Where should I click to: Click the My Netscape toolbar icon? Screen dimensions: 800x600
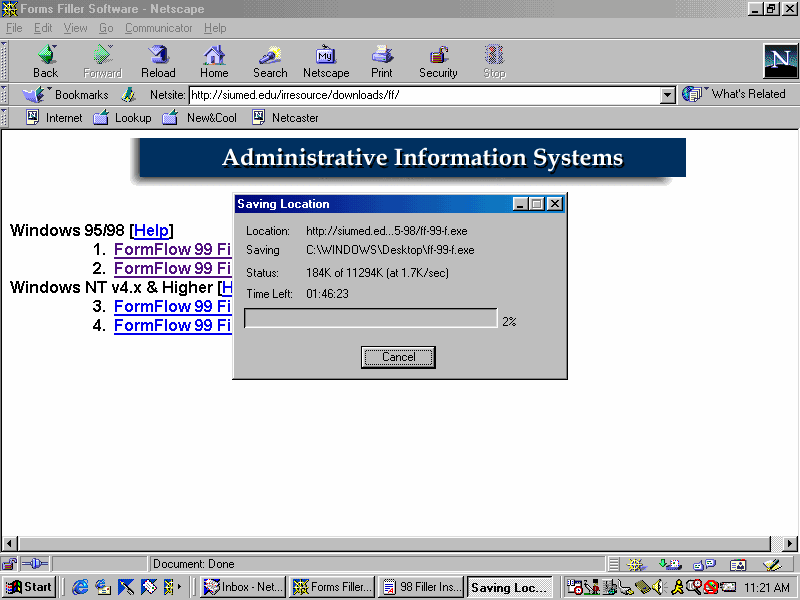tap(326, 60)
